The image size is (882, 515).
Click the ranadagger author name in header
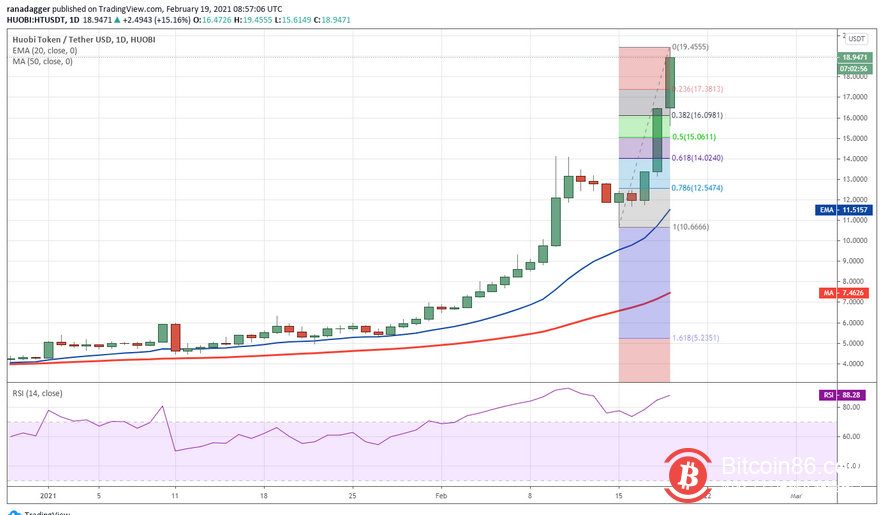pos(28,9)
